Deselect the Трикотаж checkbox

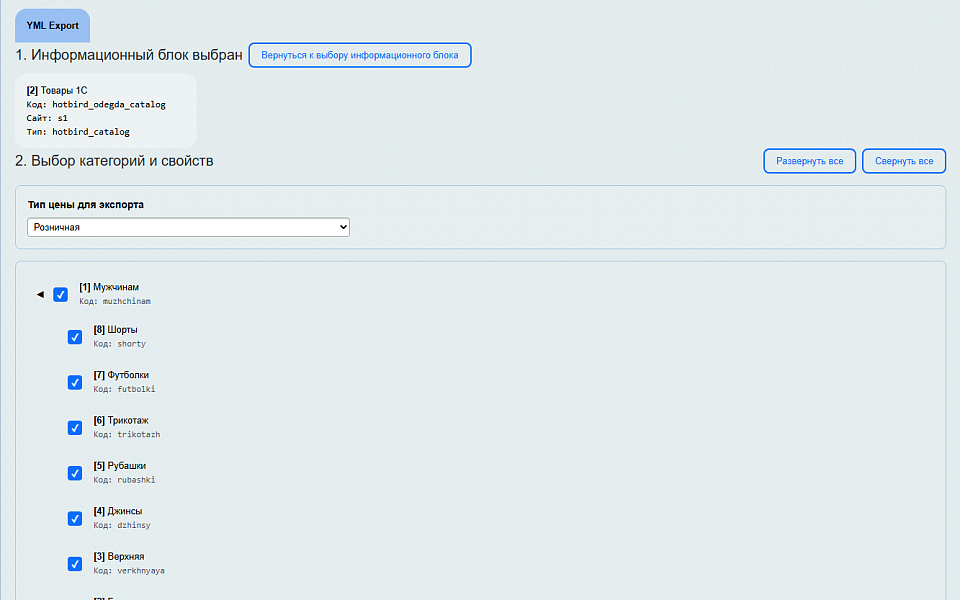[x=74, y=428]
